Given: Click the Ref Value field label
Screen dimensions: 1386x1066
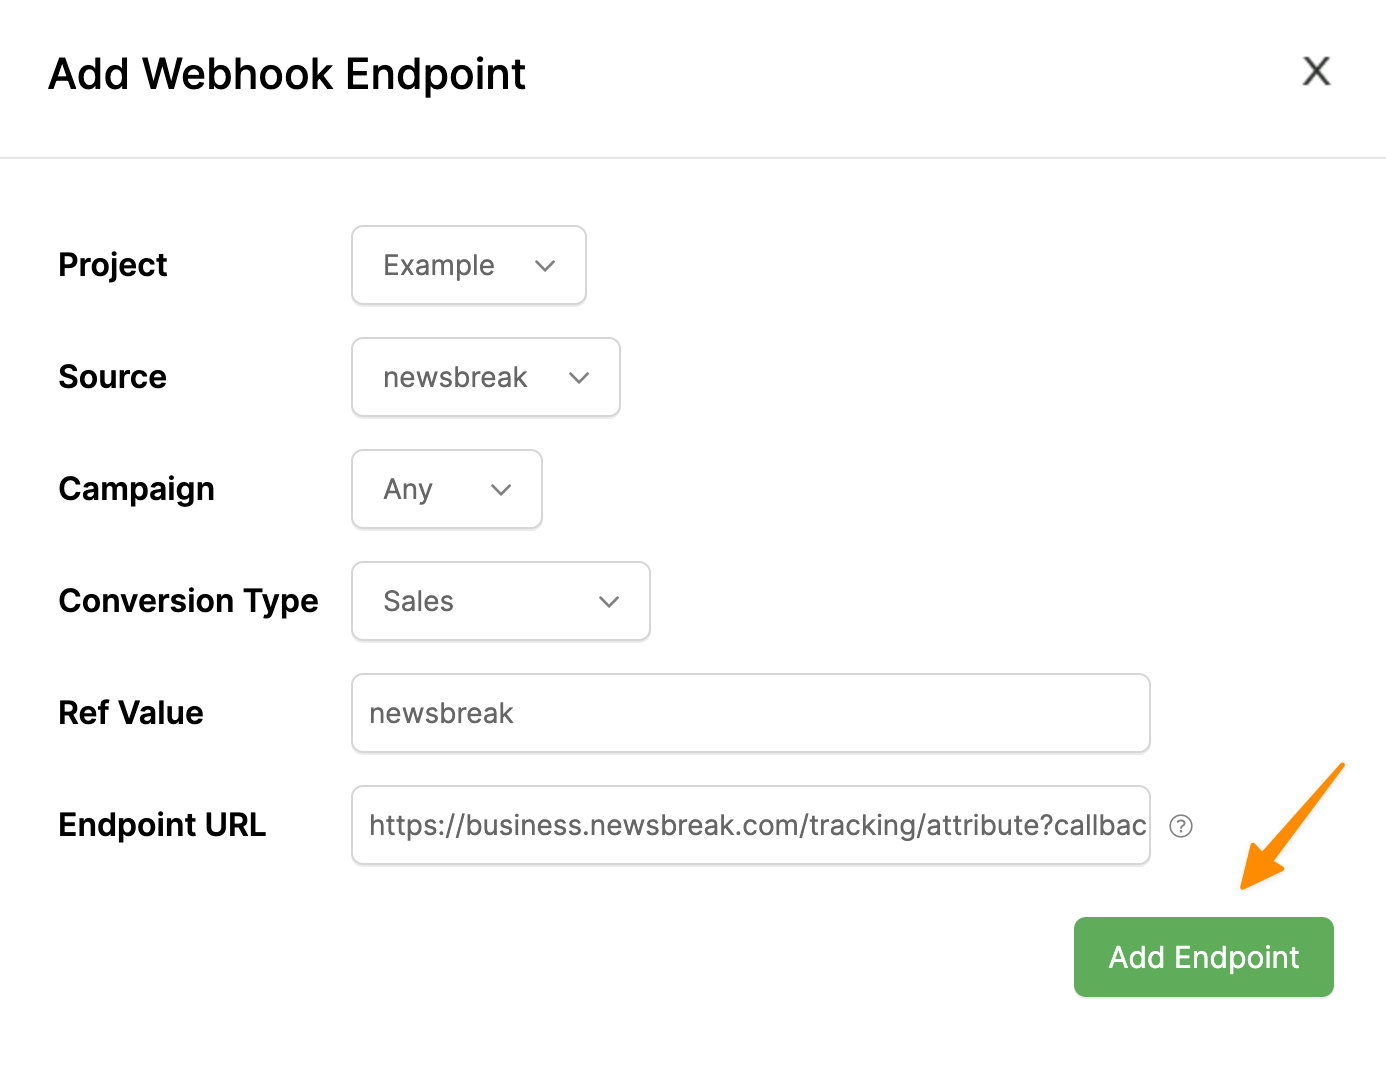Looking at the screenshot, I should pyautogui.click(x=131, y=713).
